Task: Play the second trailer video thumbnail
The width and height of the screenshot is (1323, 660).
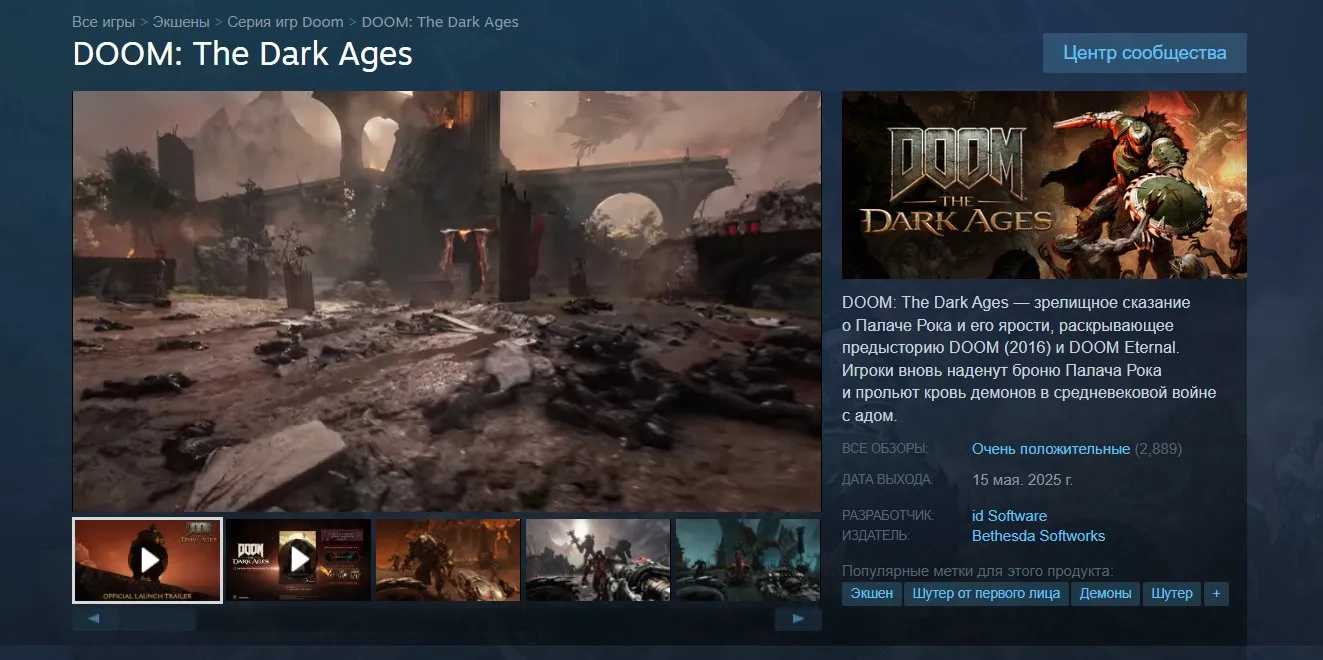Action: coord(298,560)
